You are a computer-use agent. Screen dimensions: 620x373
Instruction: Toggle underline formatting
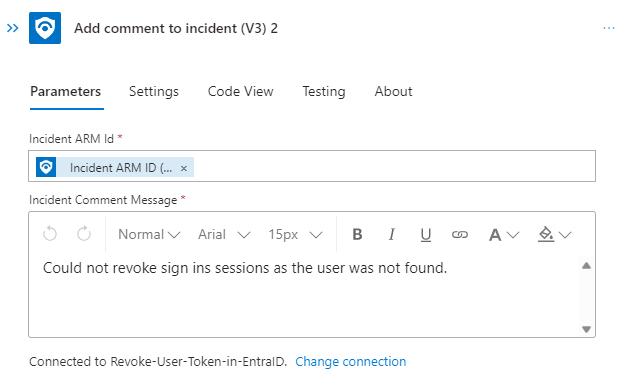click(425, 235)
